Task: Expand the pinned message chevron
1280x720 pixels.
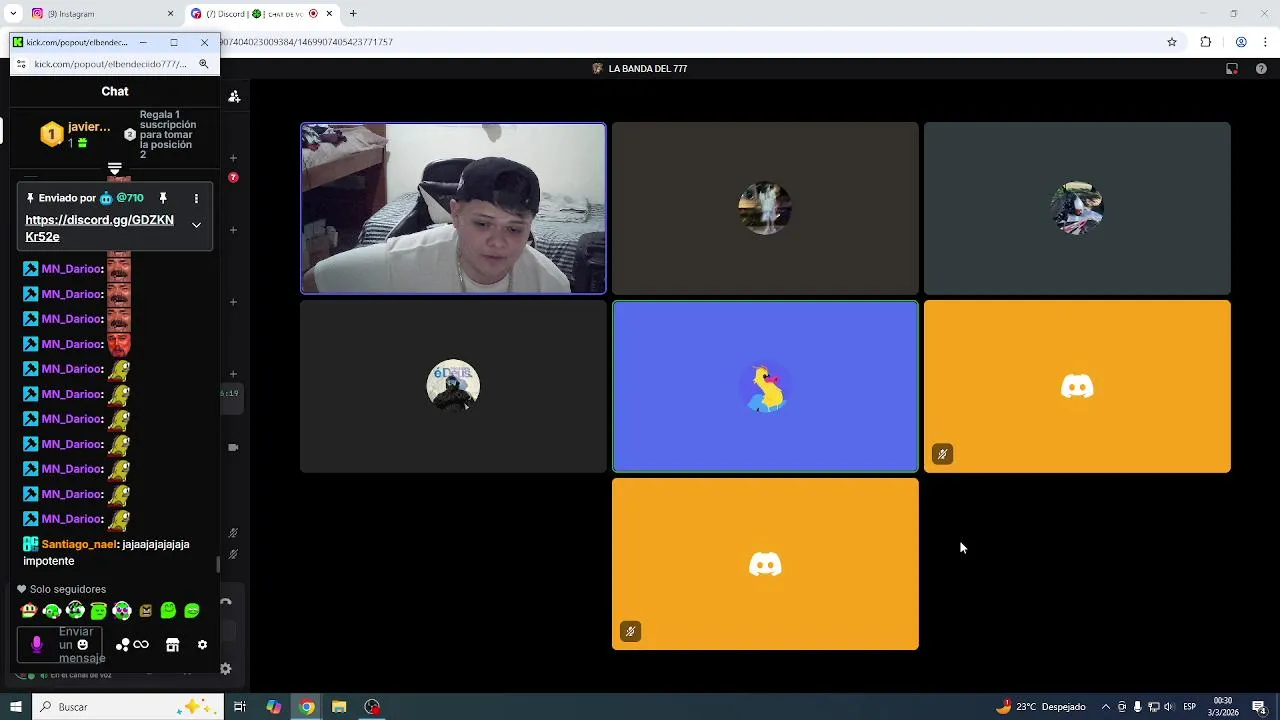Action: (196, 225)
